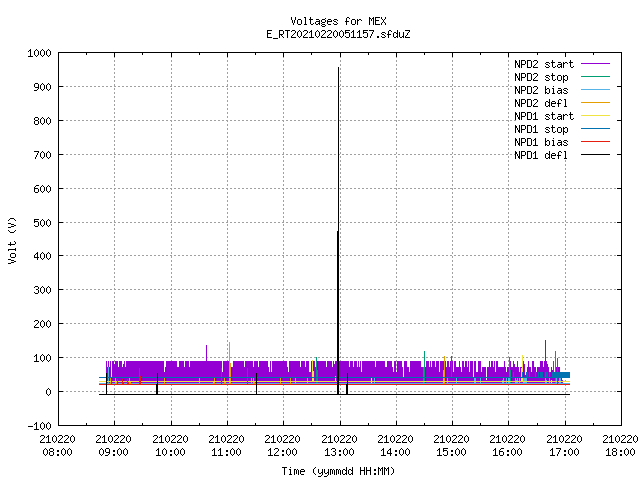Click the 500 y-axis tick label

(42, 222)
